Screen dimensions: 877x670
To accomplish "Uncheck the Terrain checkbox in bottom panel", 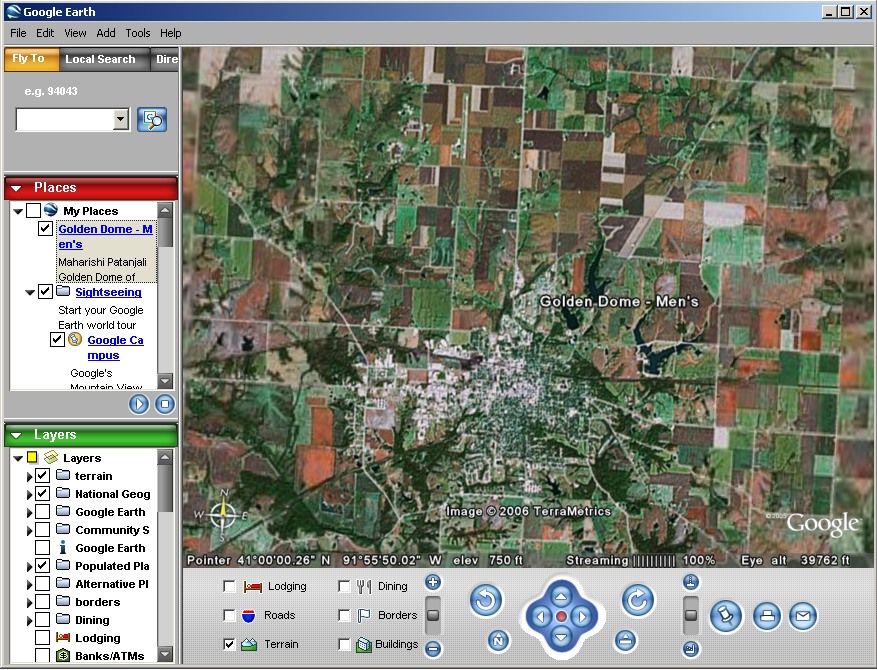I will pyautogui.click(x=229, y=644).
